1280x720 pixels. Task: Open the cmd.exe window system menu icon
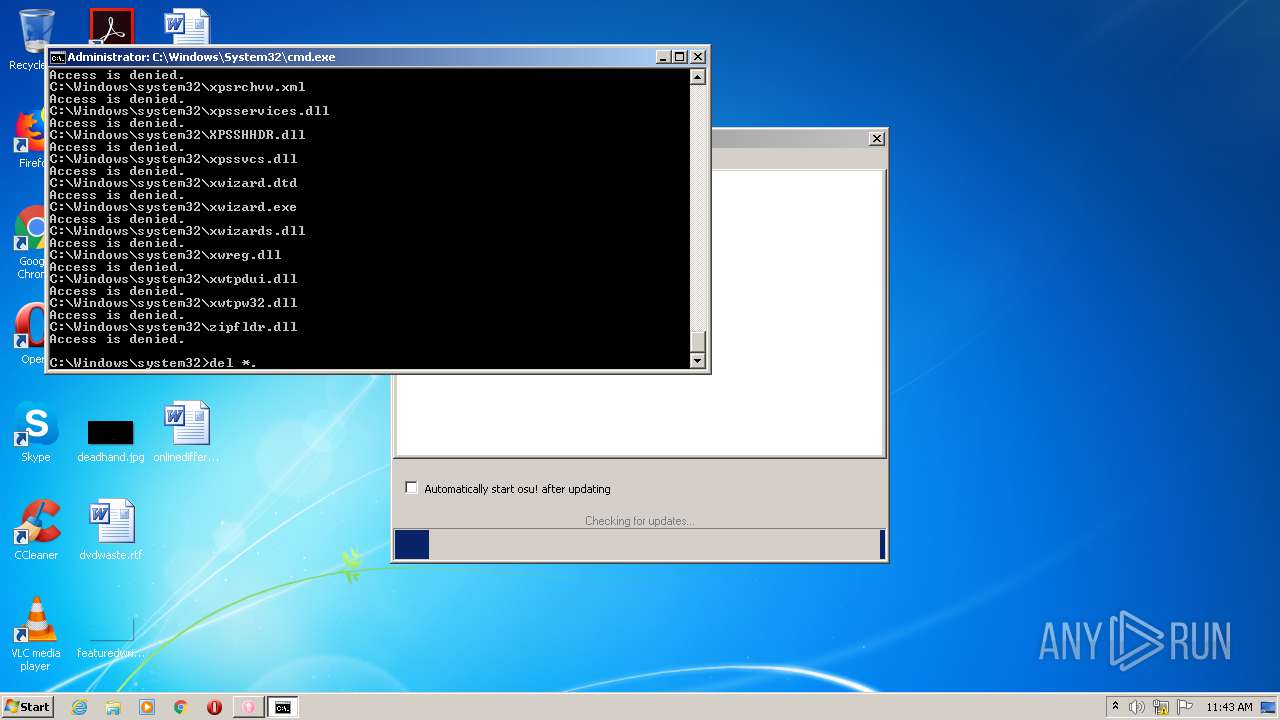point(57,57)
